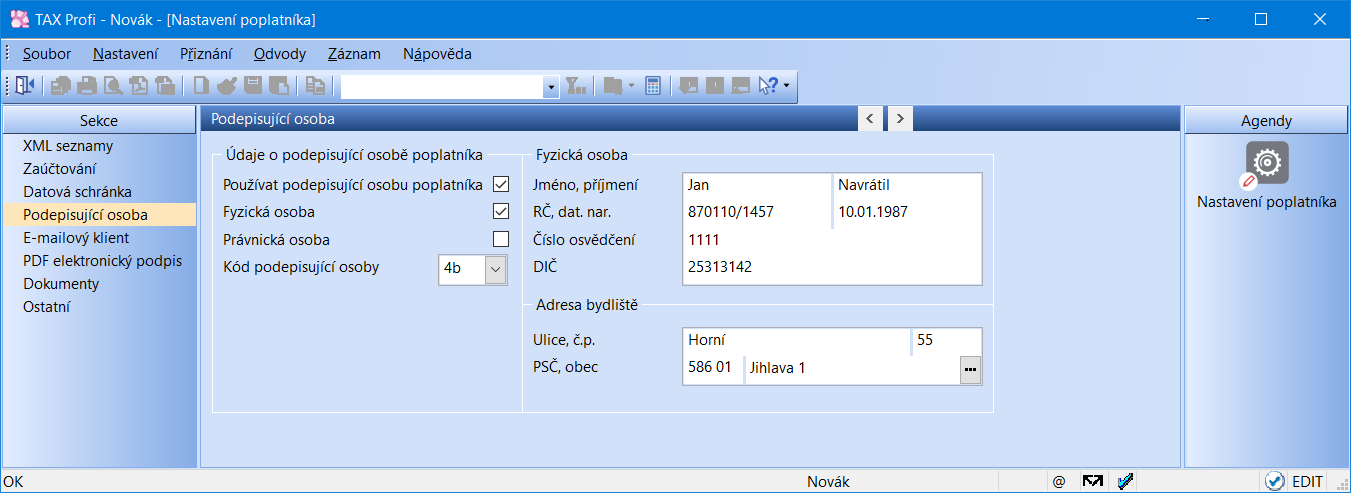
Task: Select Datová schránka in the Sekce list
Action: click(77, 191)
